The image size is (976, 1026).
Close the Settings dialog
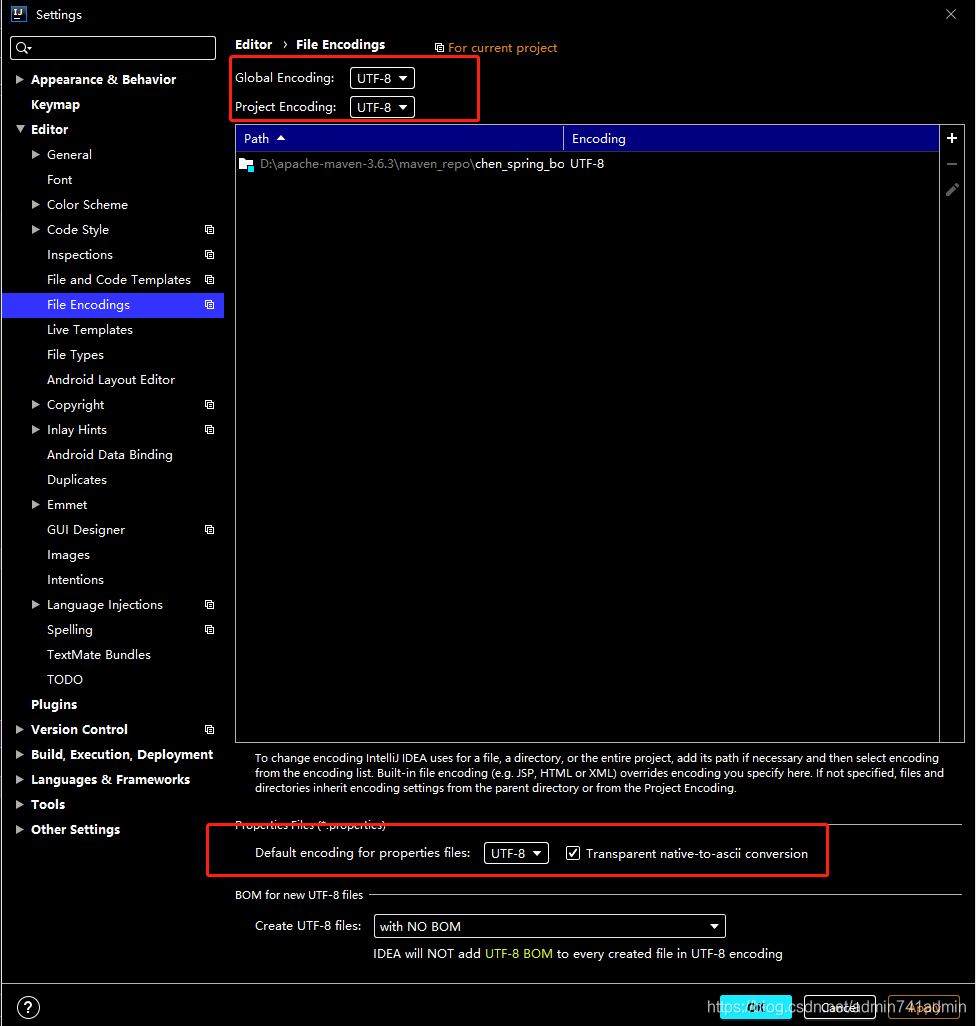click(951, 14)
